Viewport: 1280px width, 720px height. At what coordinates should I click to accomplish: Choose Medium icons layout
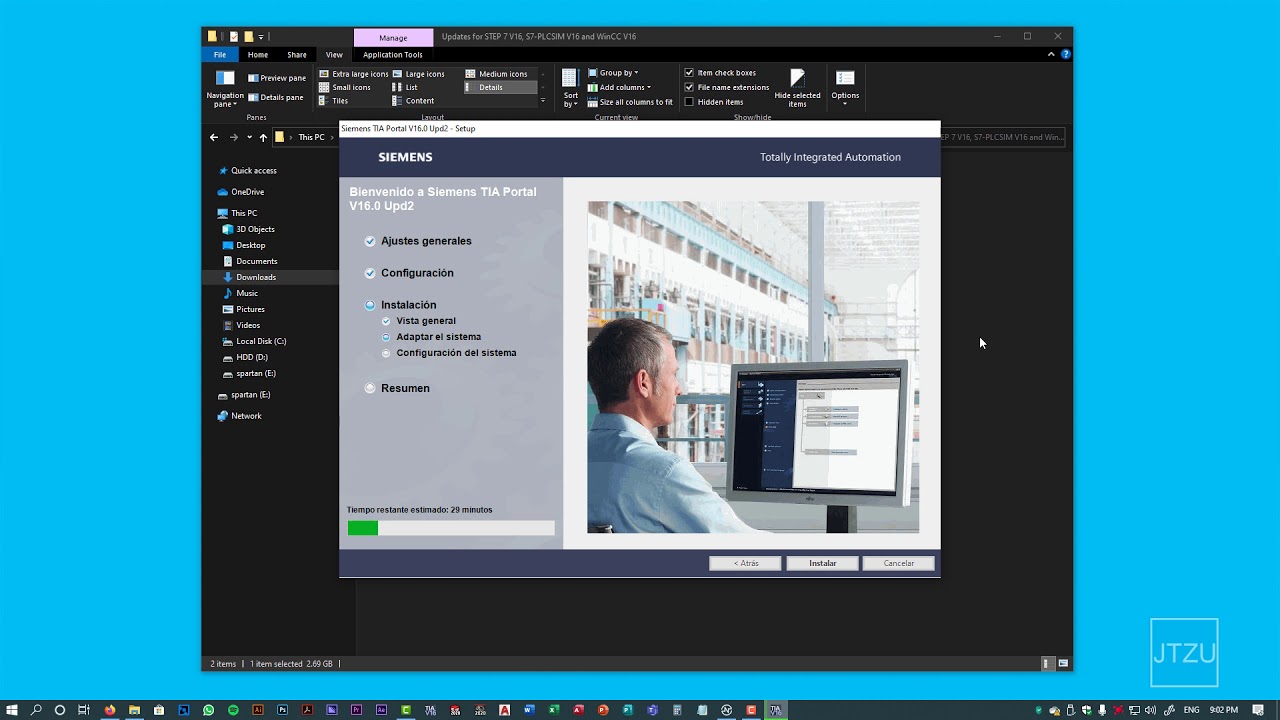pyautogui.click(x=496, y=74)
